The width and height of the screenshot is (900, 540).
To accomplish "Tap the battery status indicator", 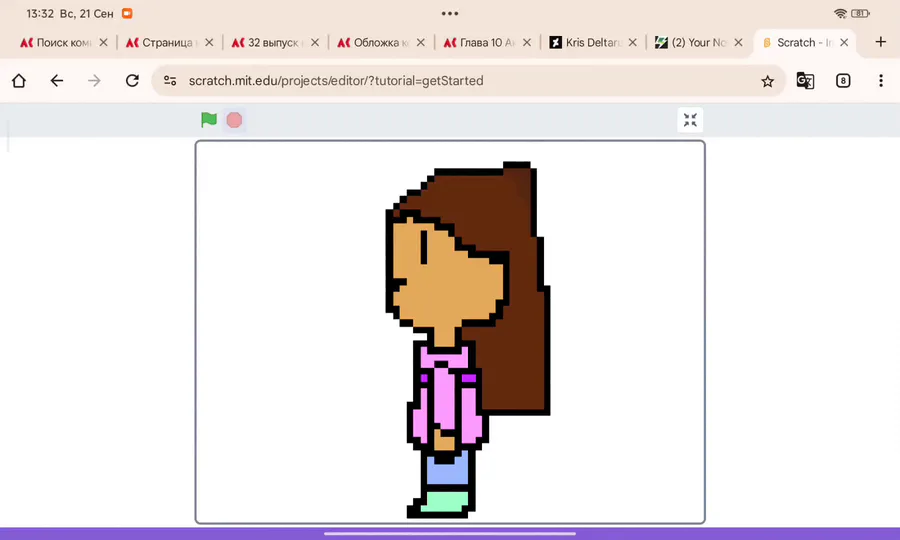I will [x=860, y=13].
